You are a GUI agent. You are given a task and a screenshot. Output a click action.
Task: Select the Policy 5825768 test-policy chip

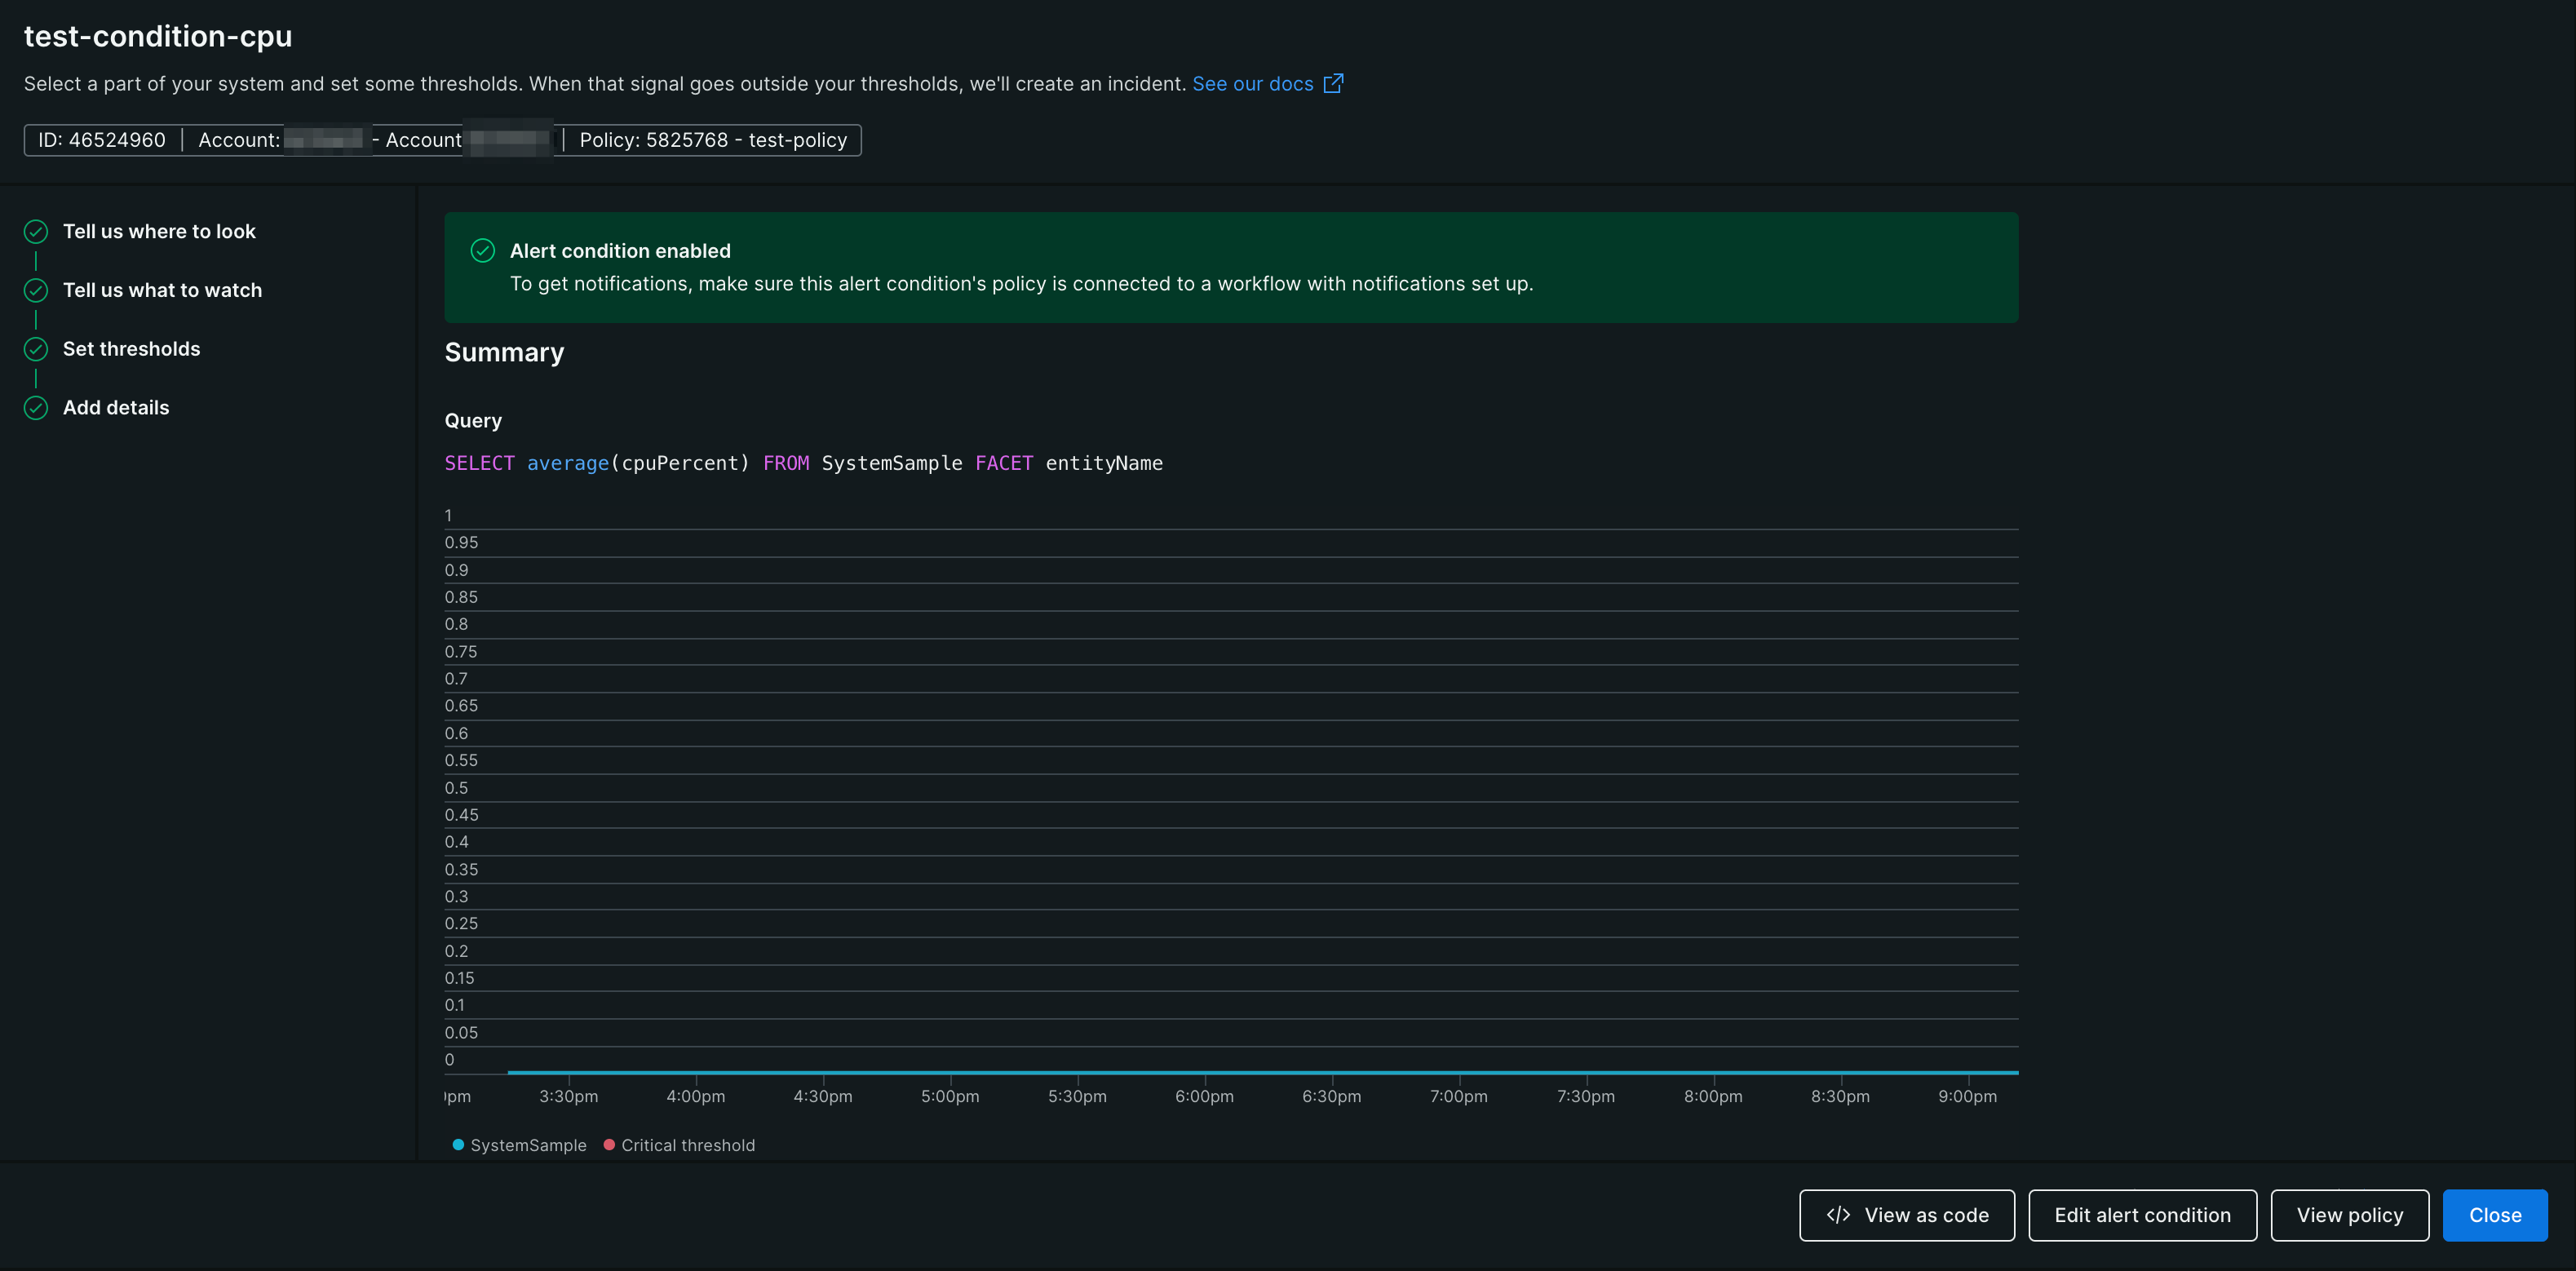[x=712, y=140]
